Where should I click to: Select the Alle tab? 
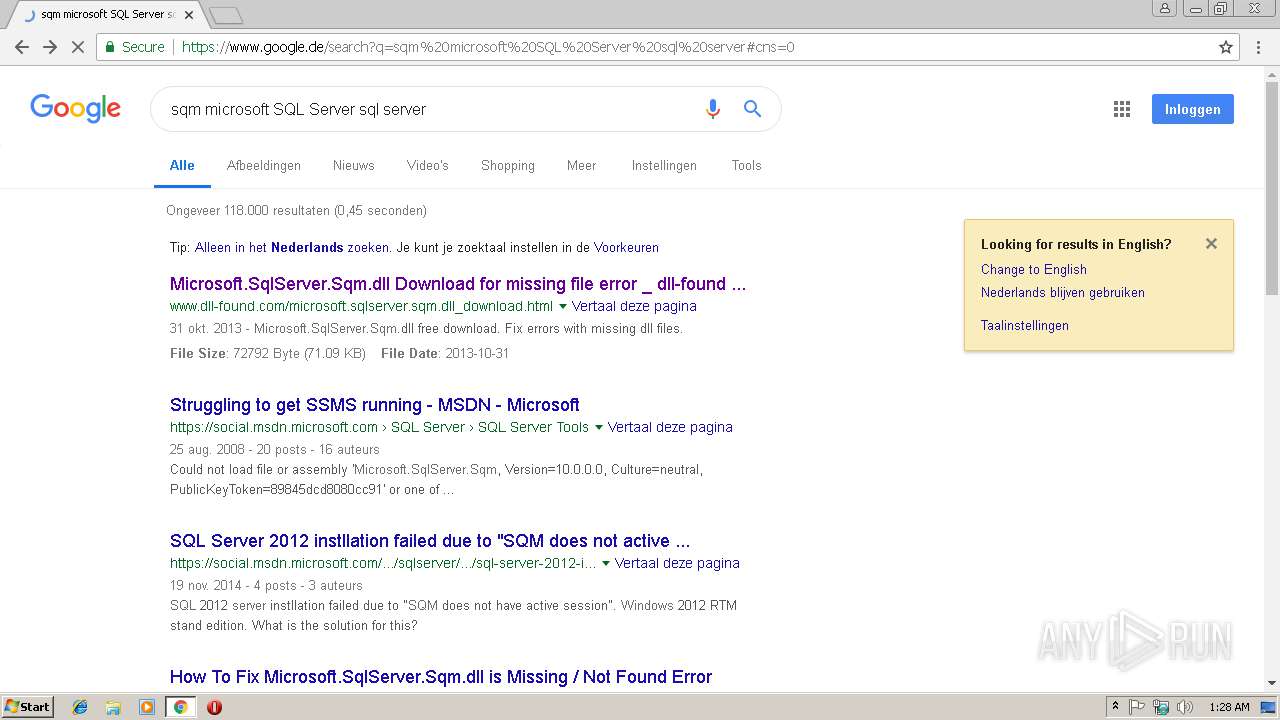pos(182,166)
